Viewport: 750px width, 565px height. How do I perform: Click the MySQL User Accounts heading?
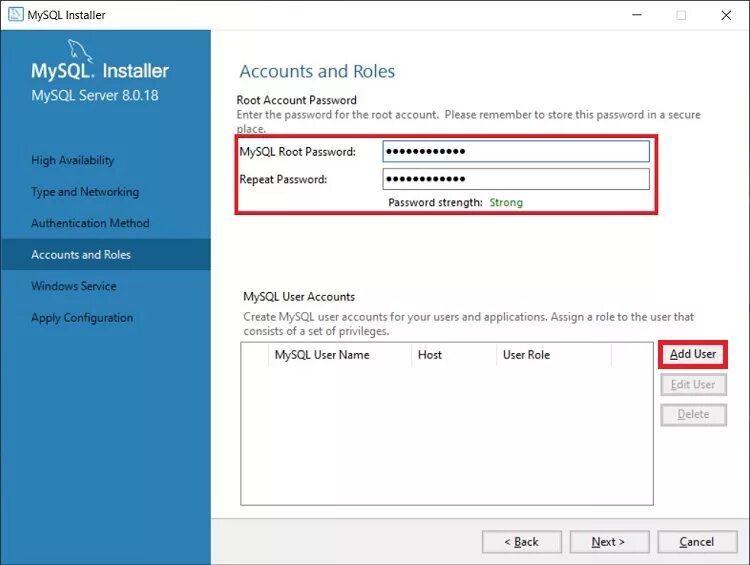point(299,297)
